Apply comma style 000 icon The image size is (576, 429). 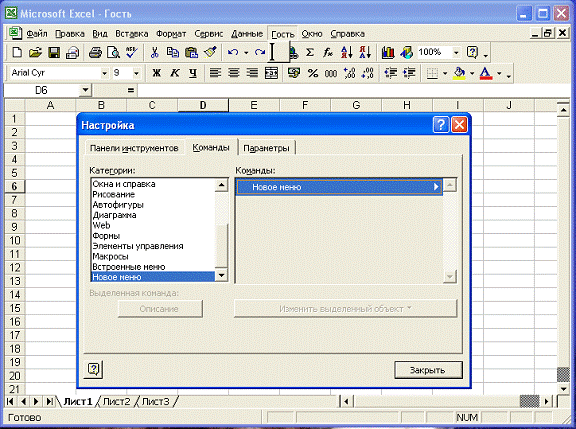click(x=331, y=73)
